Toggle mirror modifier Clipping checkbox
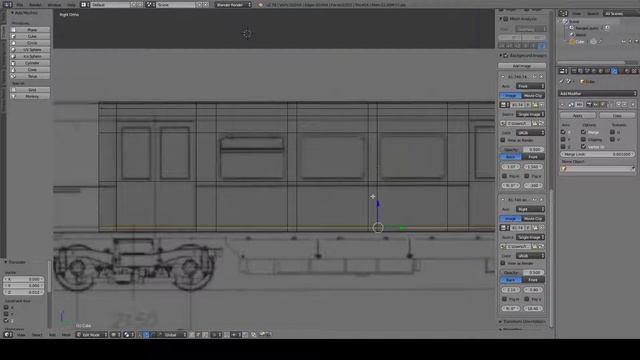Viewport: 640px width, 360px height. coord(583,139)
